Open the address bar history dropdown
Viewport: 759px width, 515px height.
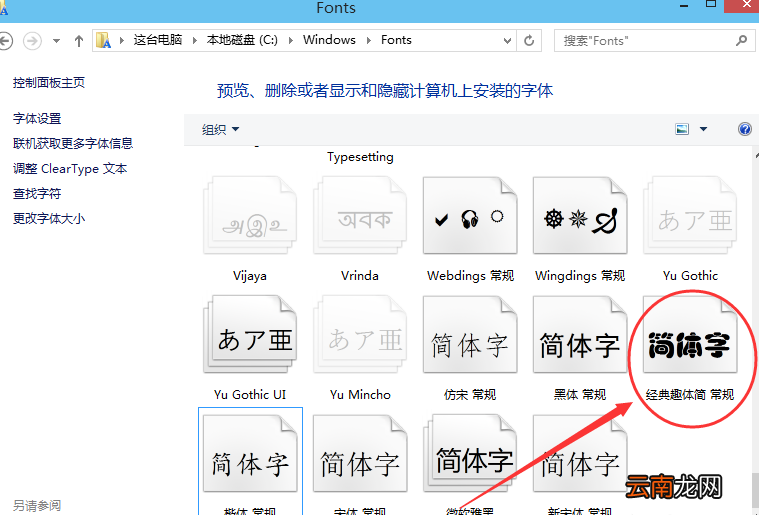(507, 41)
